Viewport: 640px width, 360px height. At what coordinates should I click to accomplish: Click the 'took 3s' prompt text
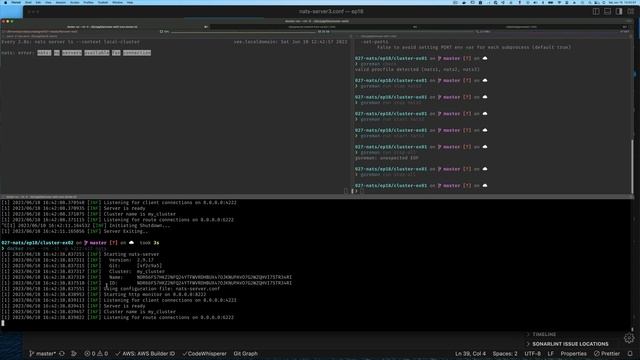click(x=149, y=242)
